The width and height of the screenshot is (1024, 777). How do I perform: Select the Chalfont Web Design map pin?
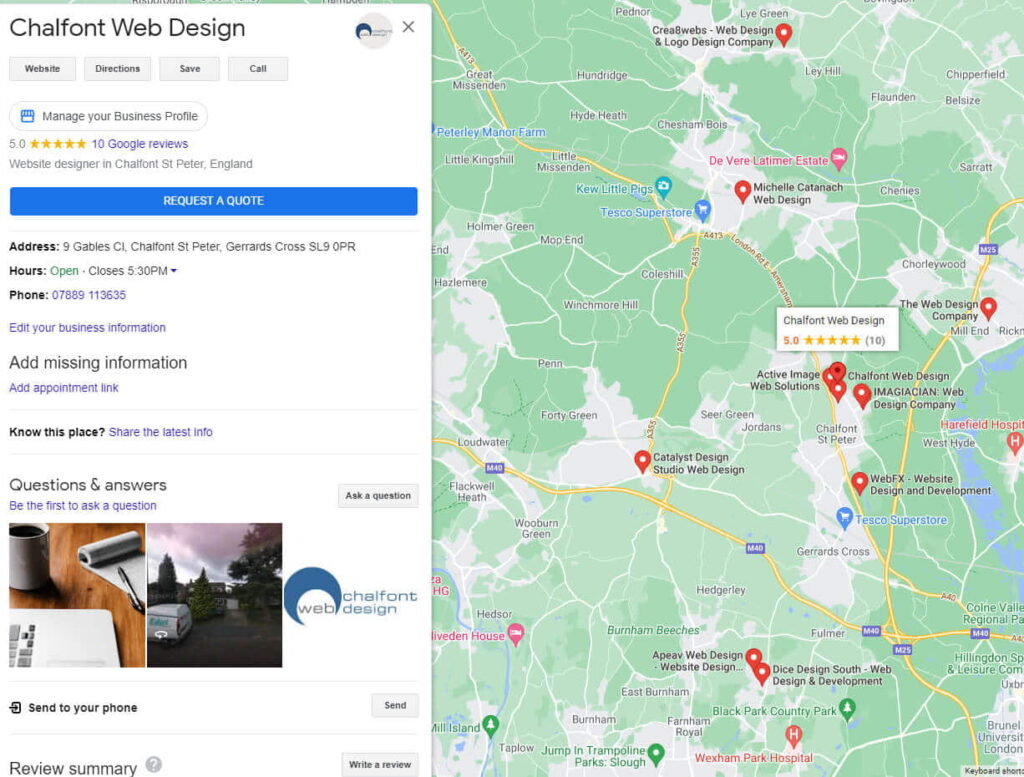click(x=838, y=372)
